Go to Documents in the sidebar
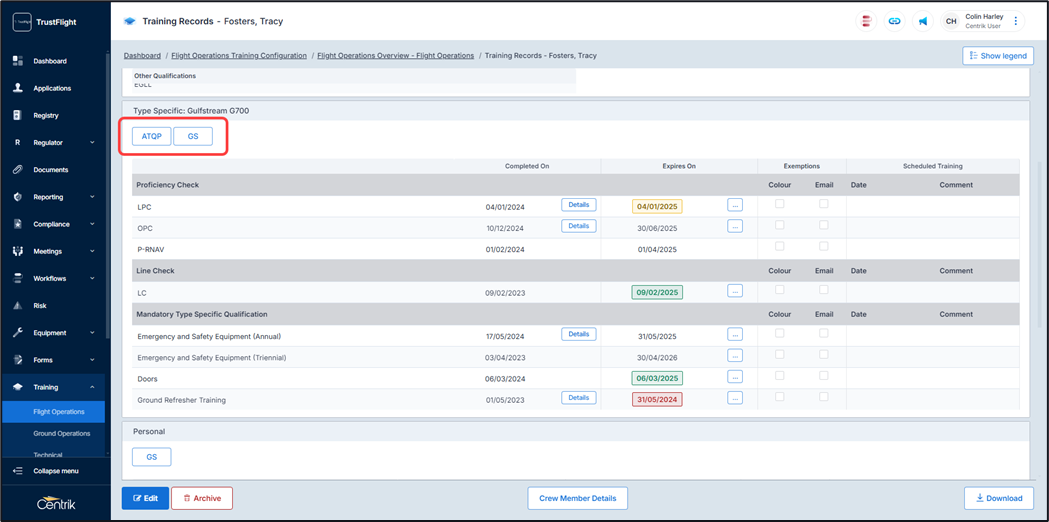Screen dimensions: 1049x522 point(50,170)
